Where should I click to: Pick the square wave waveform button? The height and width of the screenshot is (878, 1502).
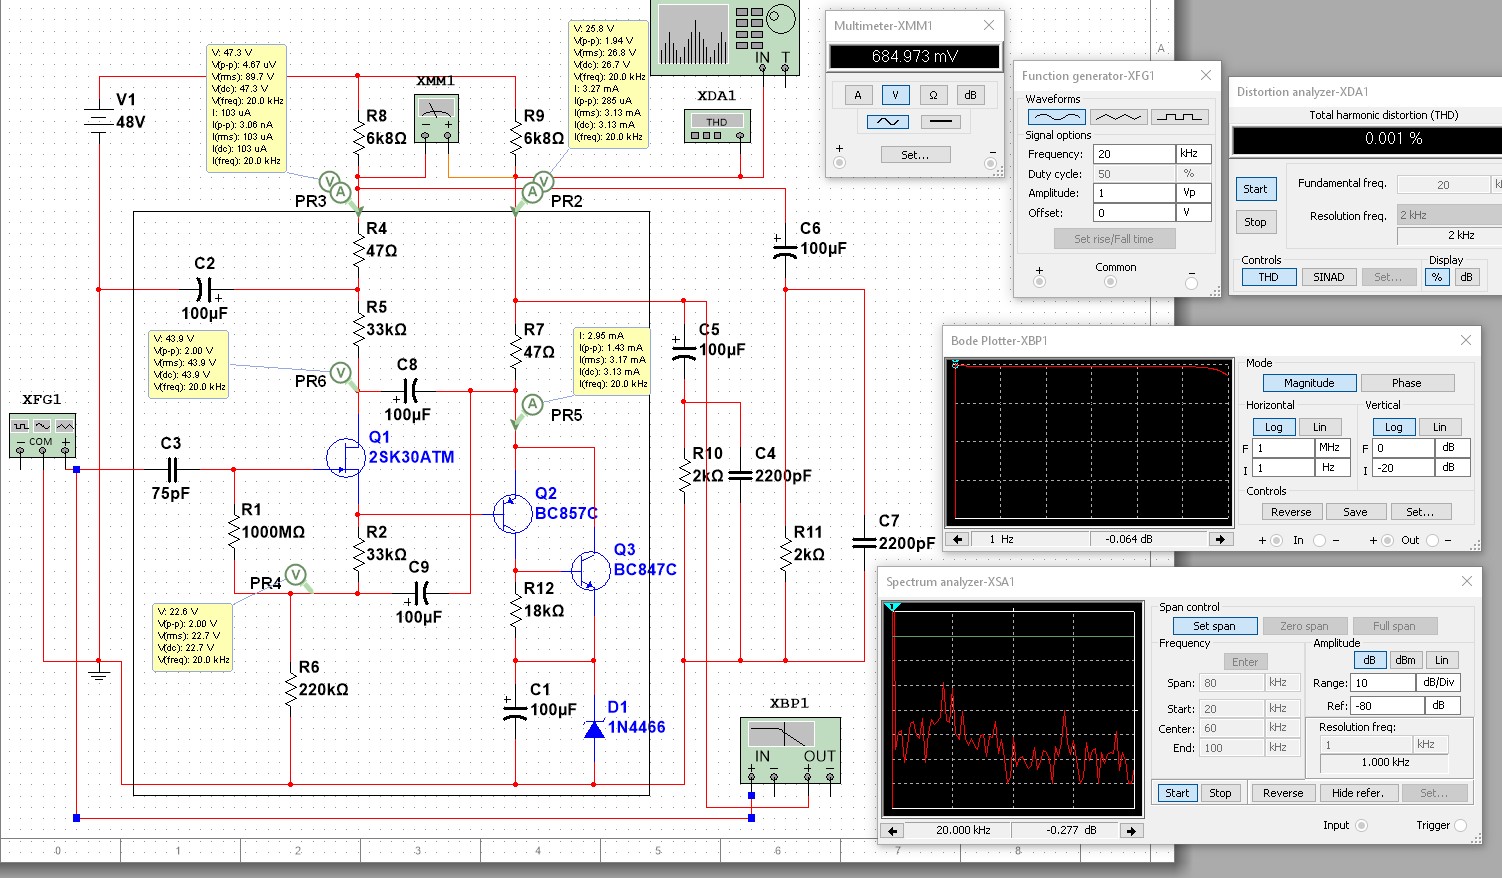point(1179,117)
